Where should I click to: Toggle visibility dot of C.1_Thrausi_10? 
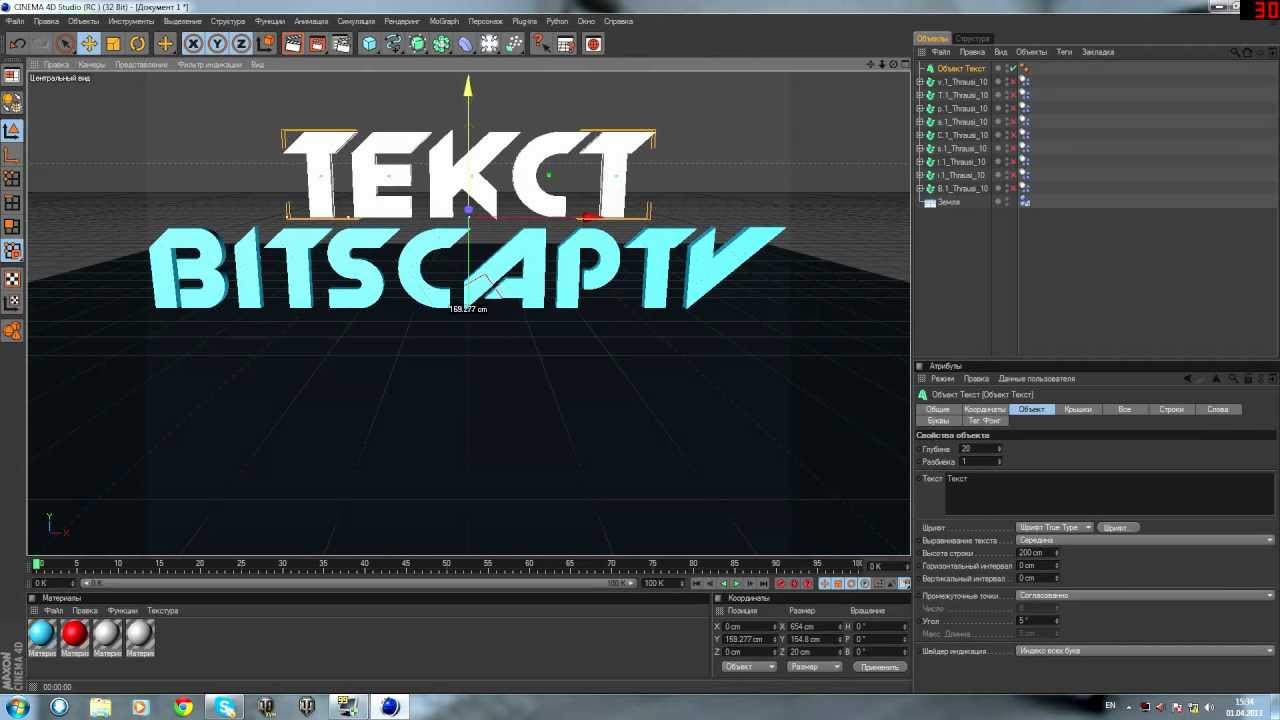click(x=997, y=134)
